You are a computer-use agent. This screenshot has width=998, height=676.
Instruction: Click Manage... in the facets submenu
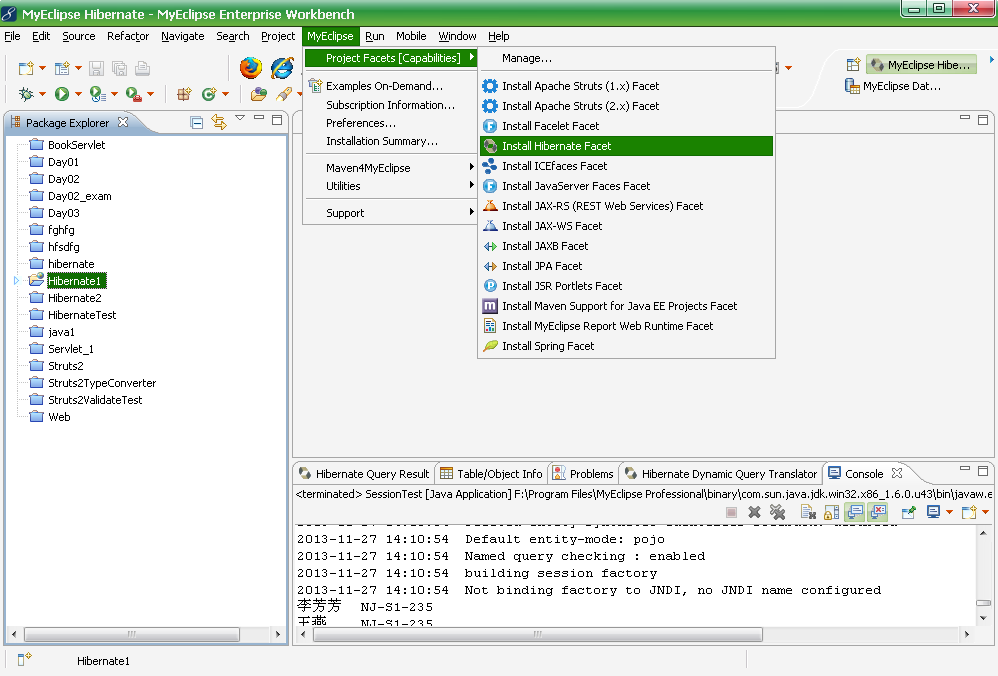tap(626, 58)
